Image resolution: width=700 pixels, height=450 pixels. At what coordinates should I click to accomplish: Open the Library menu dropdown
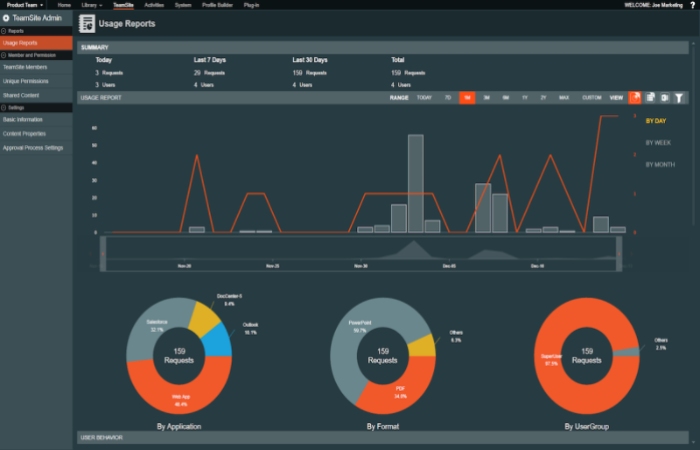[92, 5]
